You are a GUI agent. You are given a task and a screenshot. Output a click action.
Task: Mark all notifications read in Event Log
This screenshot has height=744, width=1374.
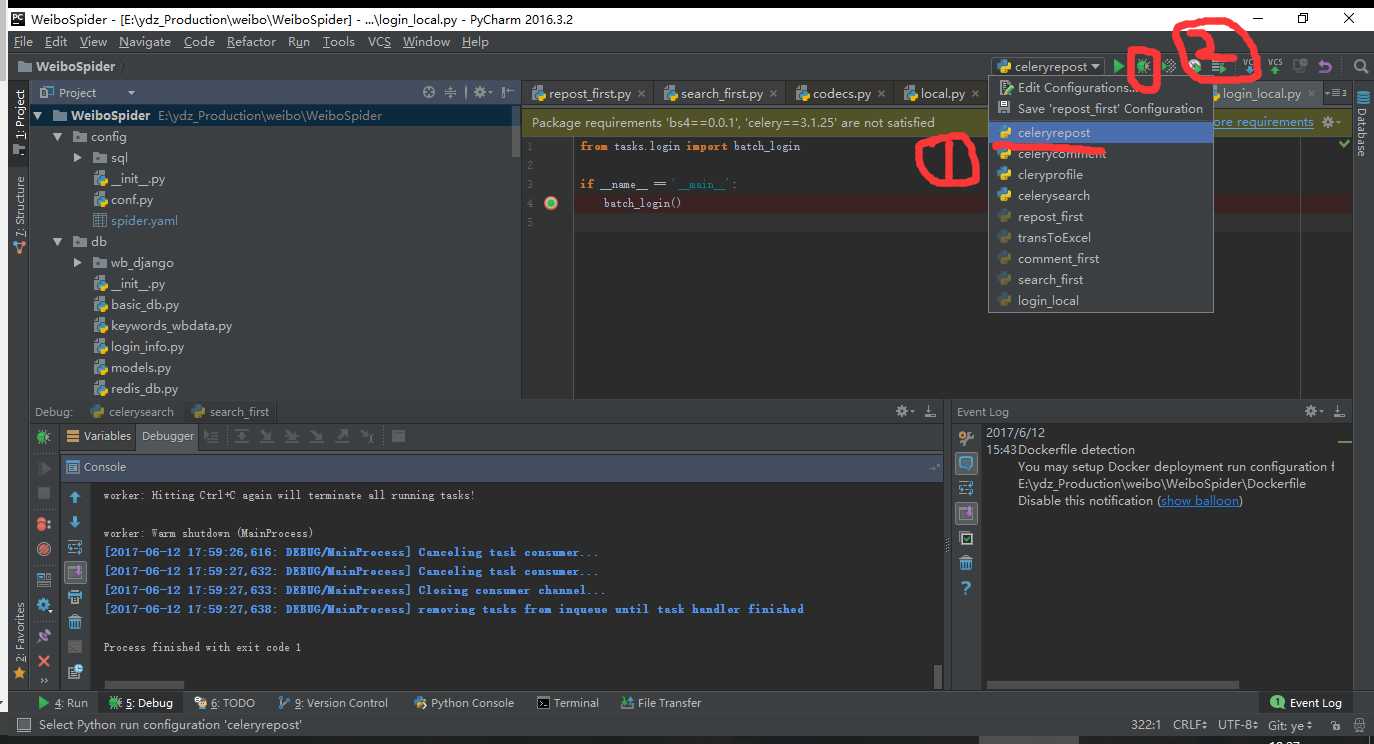(966, 538)
